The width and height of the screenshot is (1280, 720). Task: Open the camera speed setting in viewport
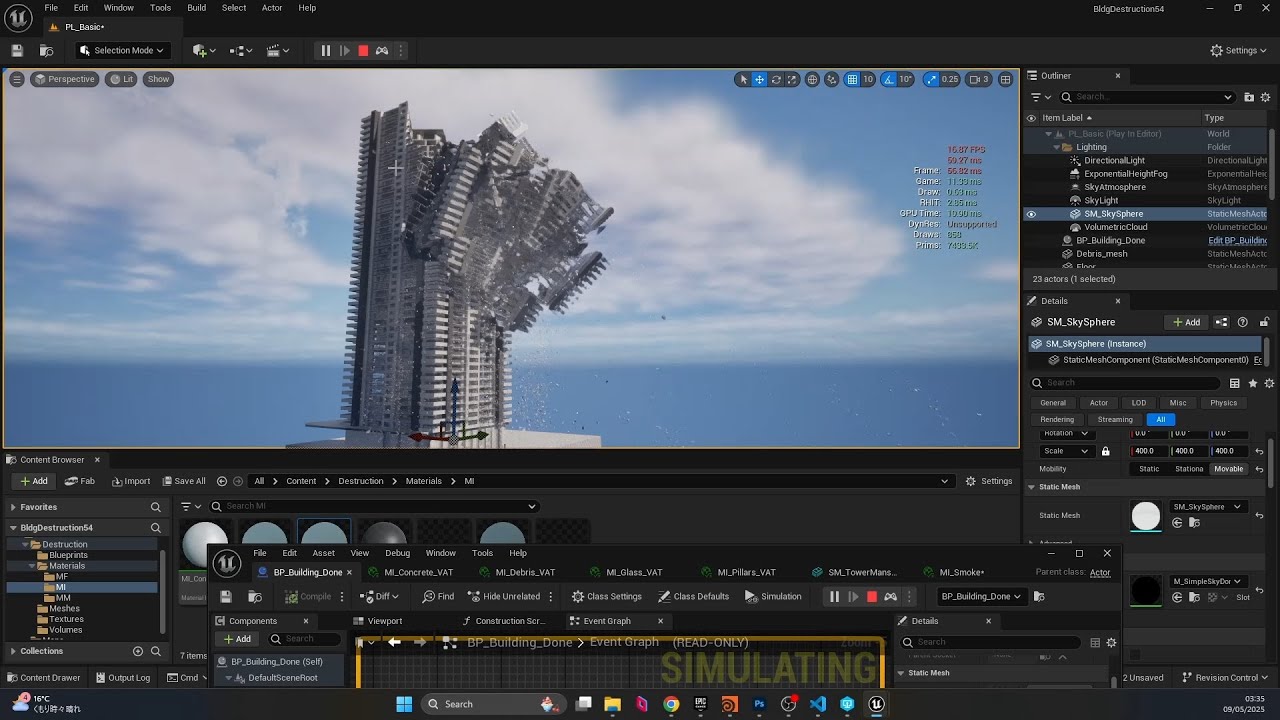pos(977,80)
